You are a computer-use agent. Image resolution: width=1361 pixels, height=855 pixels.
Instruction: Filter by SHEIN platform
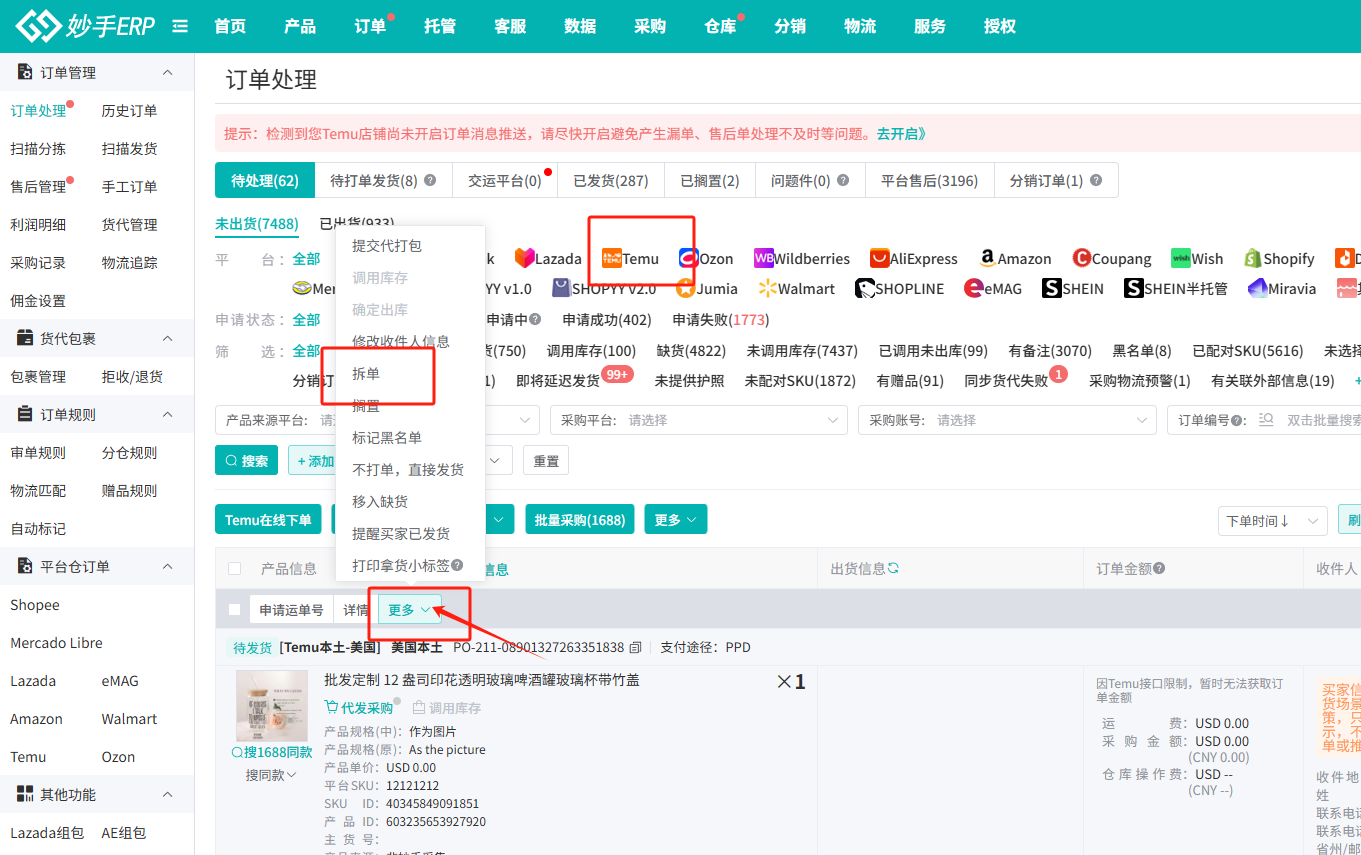pyautogui.click(x=1073, y=288)
